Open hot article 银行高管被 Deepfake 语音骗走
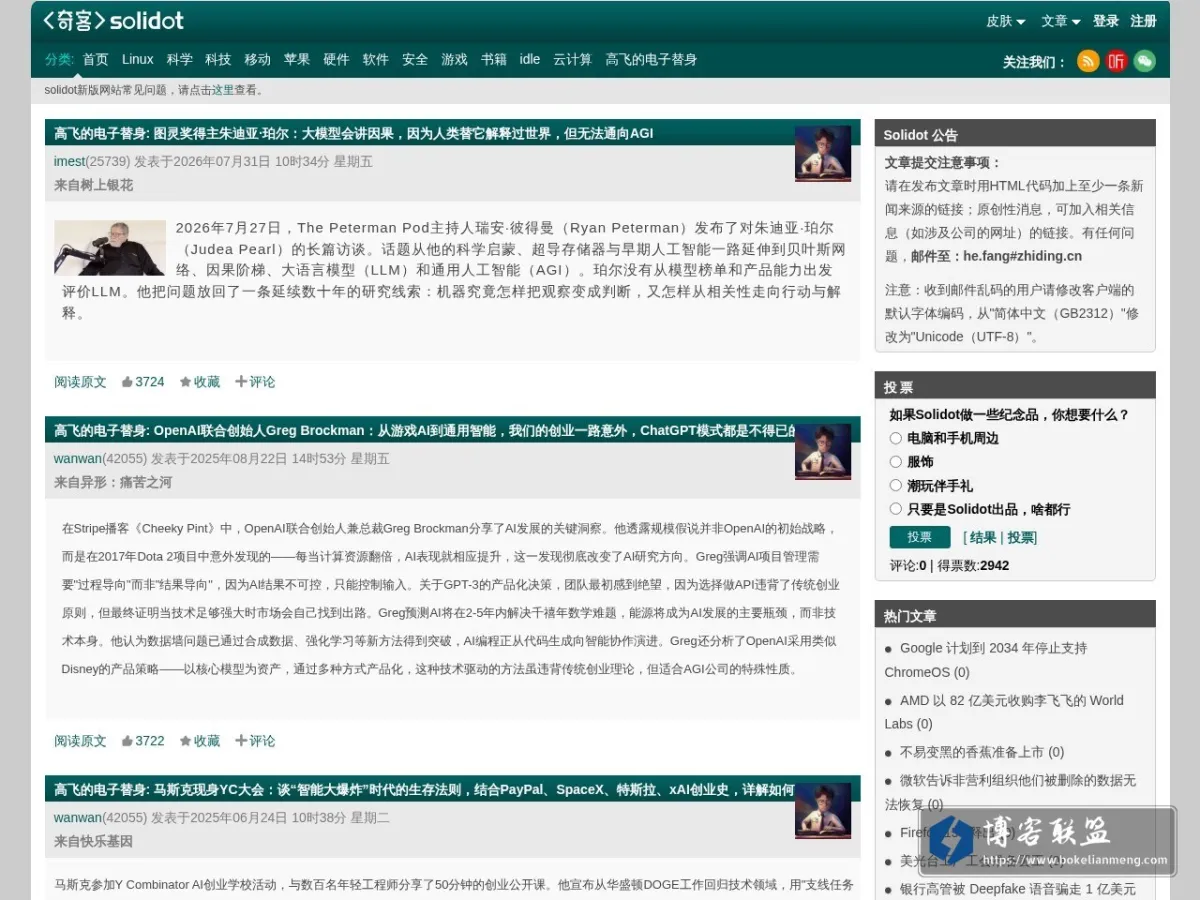Viewport: 1200px width, 900px height. click(x=1018, y=889)
